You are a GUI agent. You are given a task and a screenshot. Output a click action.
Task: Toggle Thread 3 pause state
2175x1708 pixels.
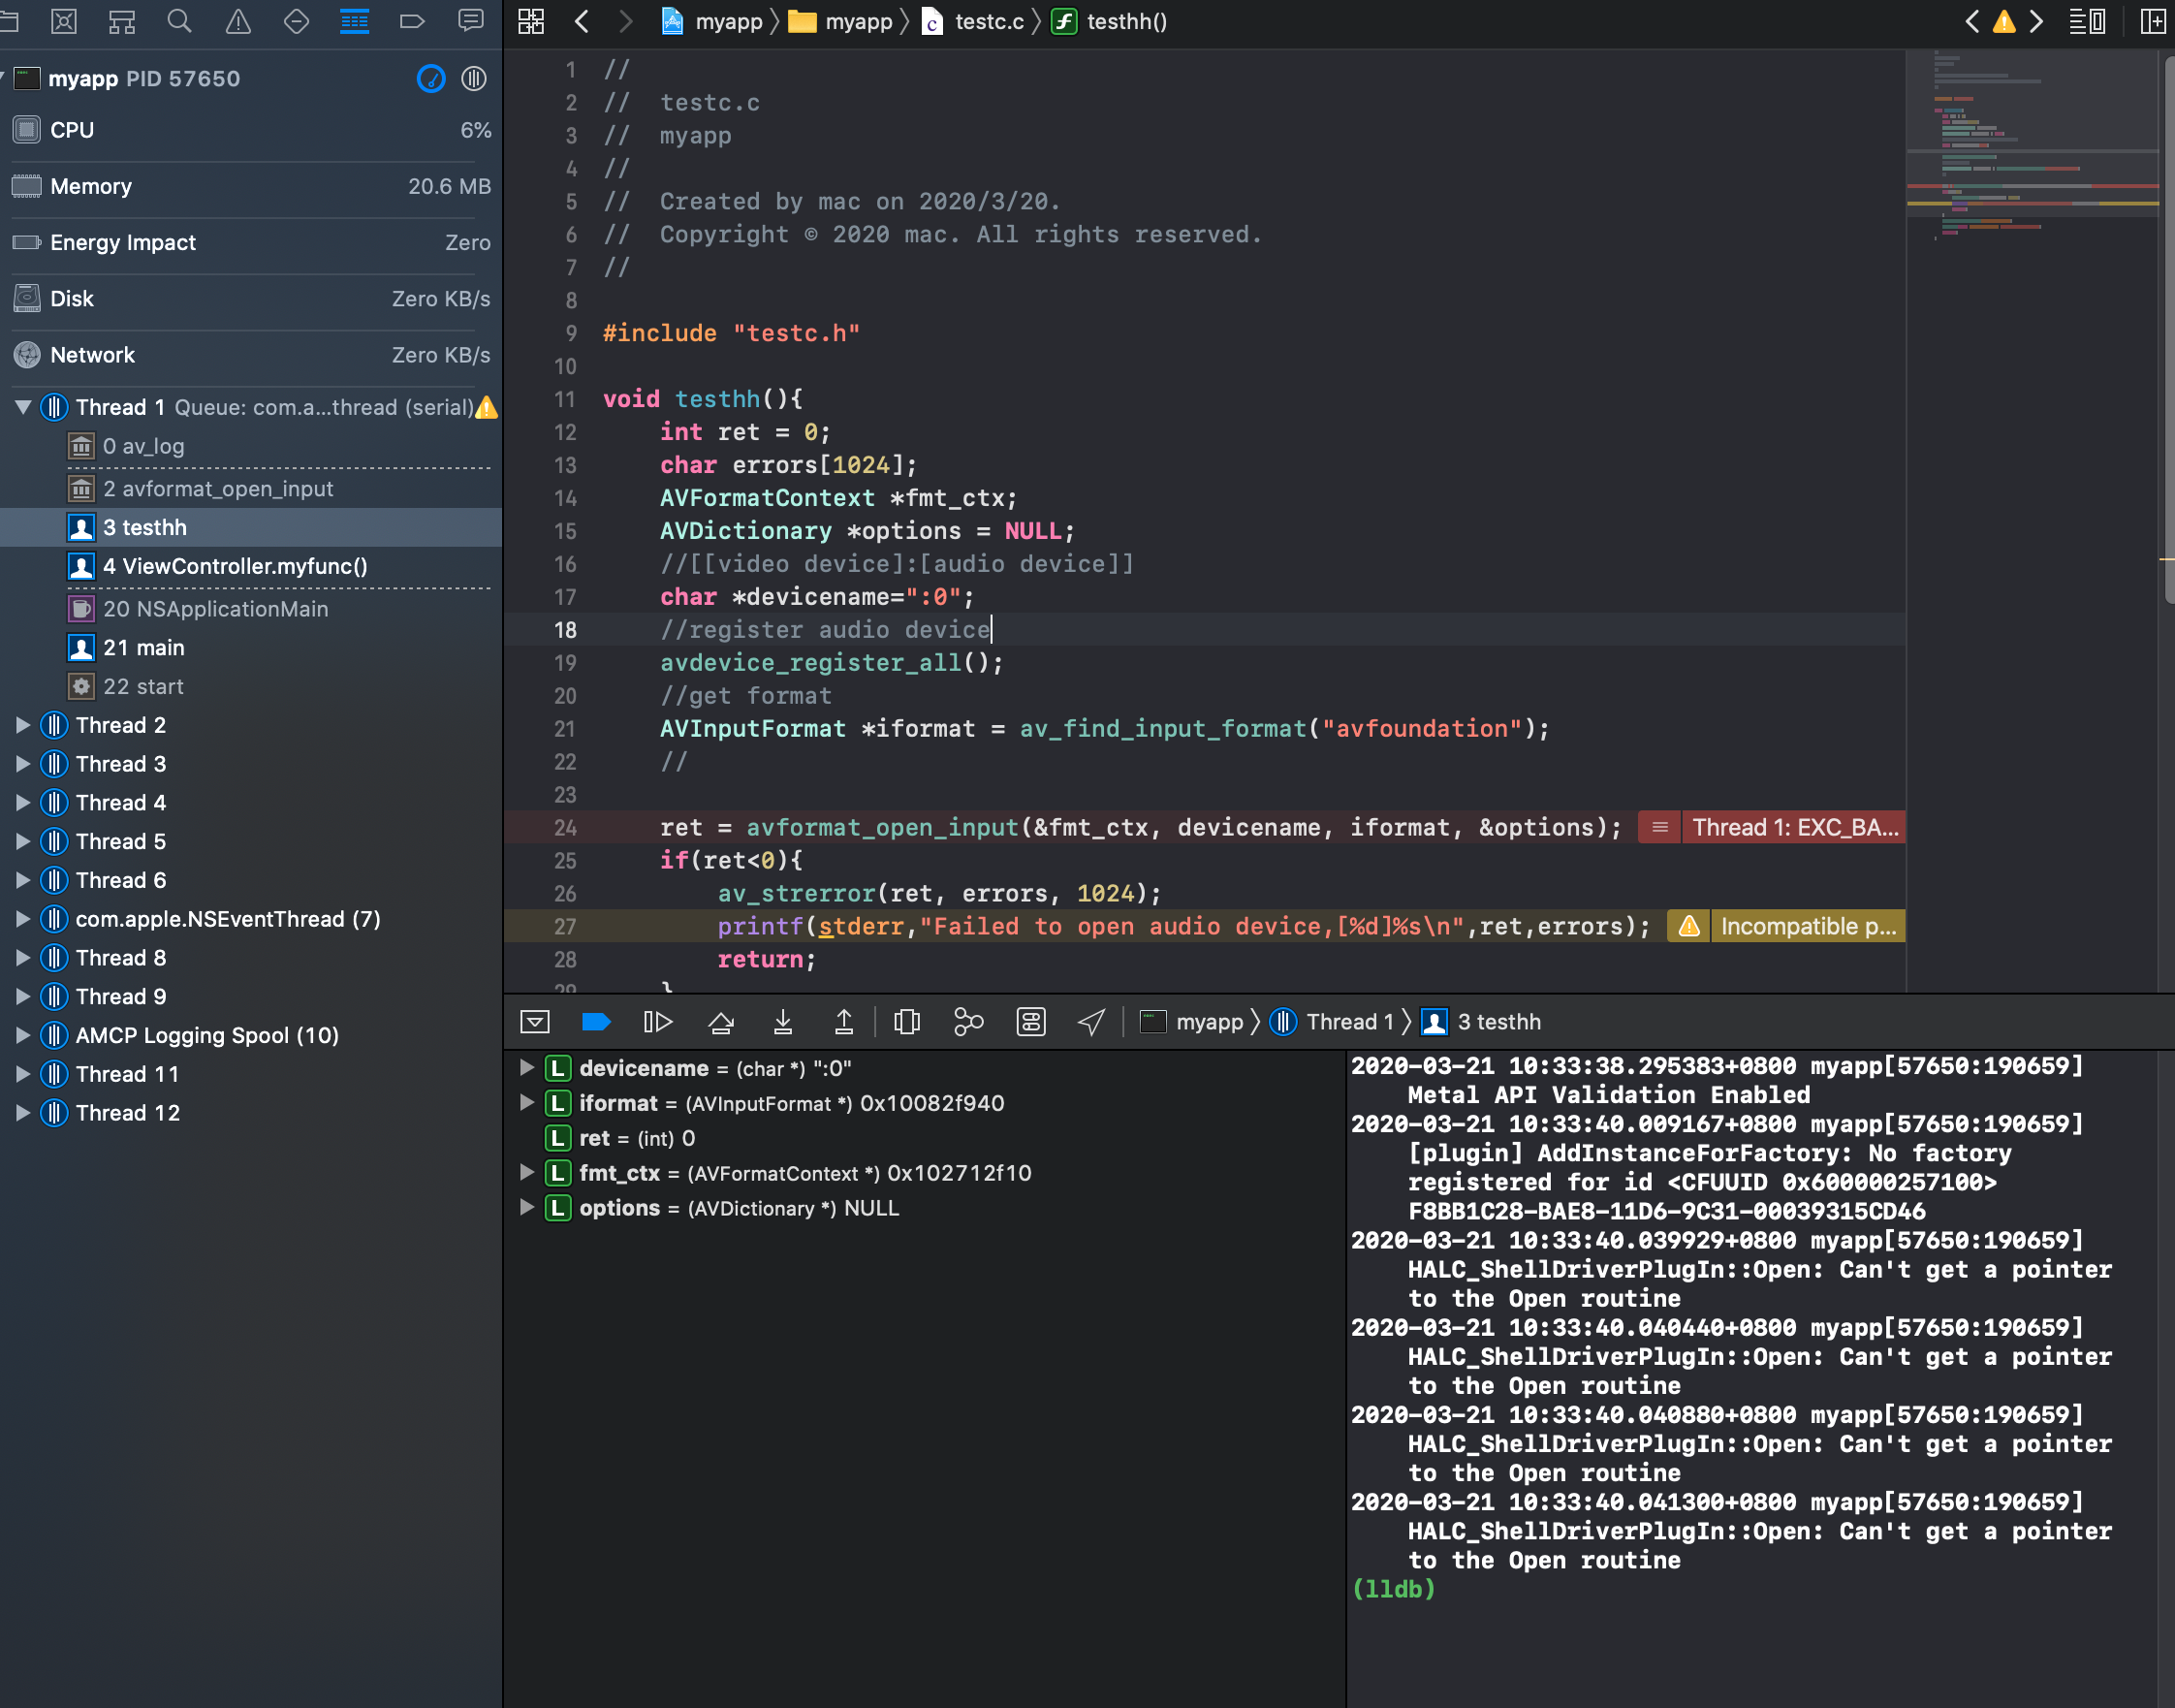point(51,763)
